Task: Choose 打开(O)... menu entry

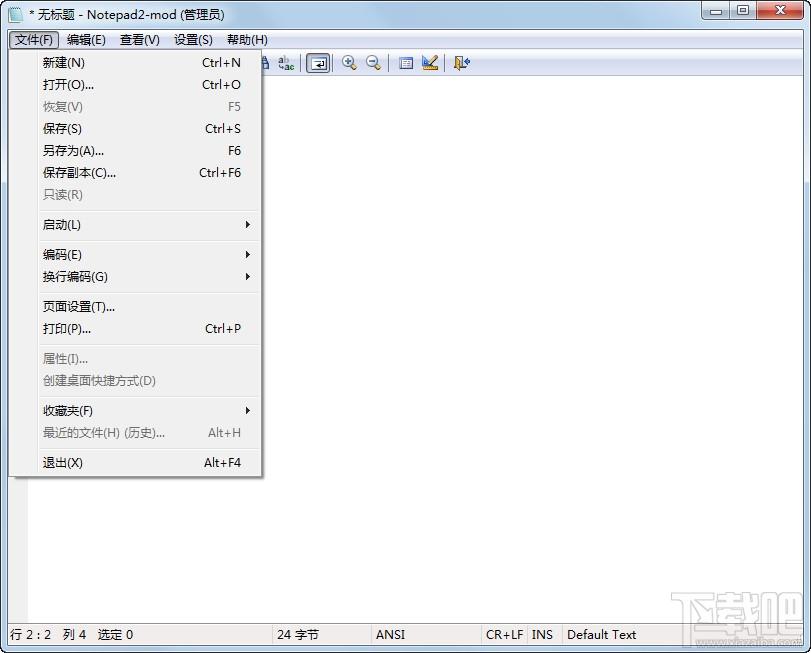Action: tap(136, 85)
